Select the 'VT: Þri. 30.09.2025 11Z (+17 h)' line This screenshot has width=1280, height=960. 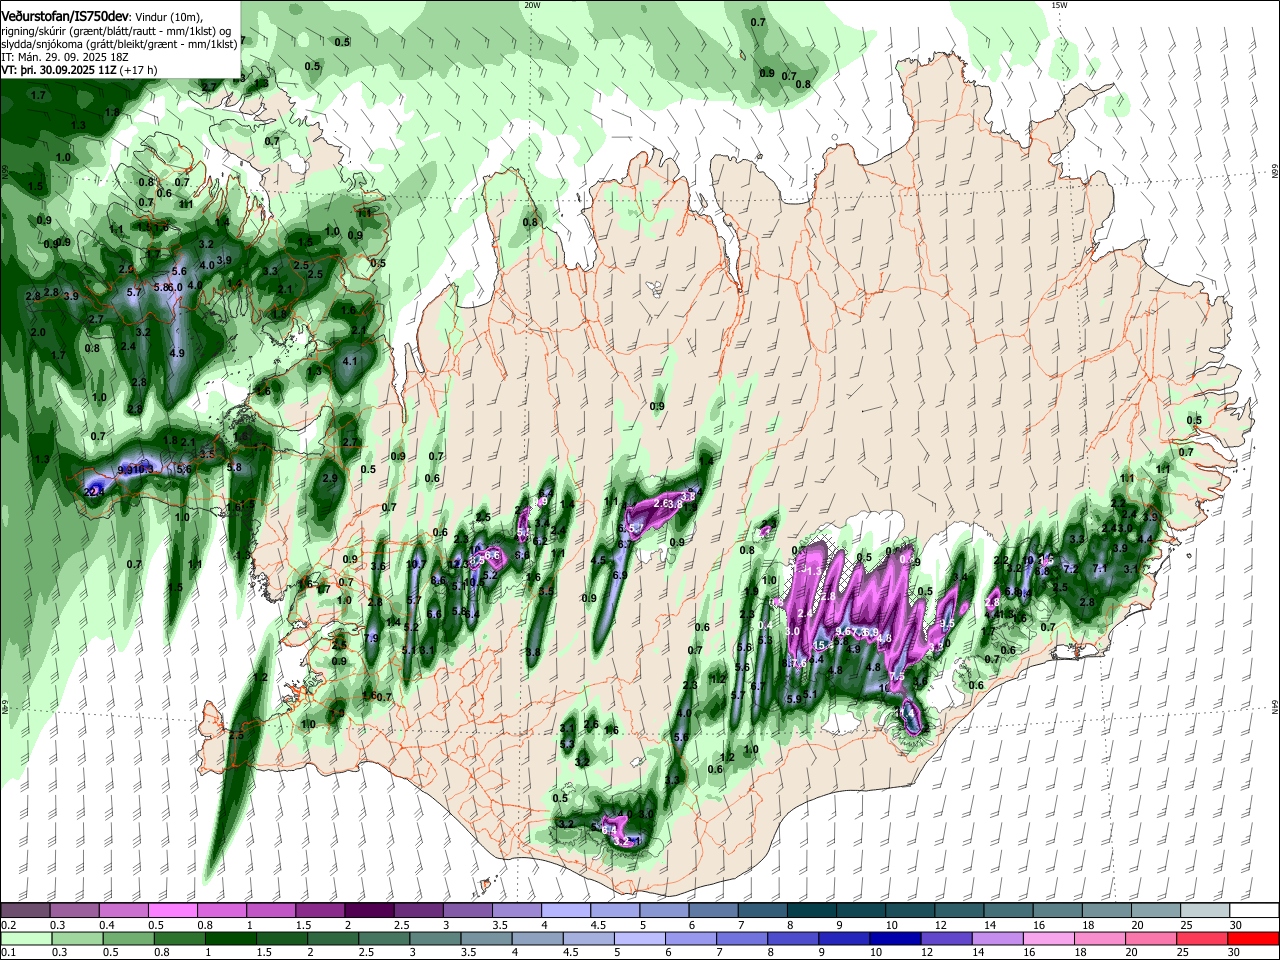coord(79,70)
